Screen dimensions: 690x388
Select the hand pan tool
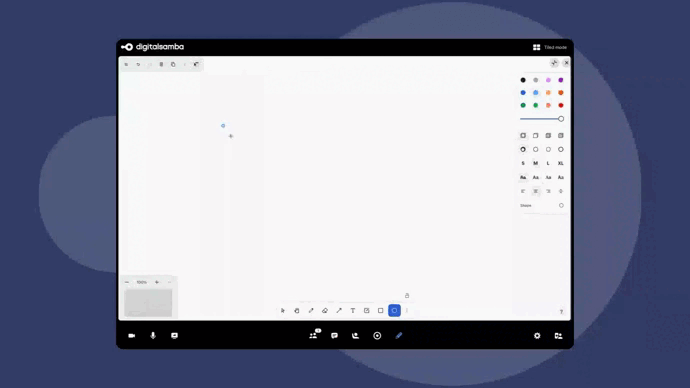(297, 311)
